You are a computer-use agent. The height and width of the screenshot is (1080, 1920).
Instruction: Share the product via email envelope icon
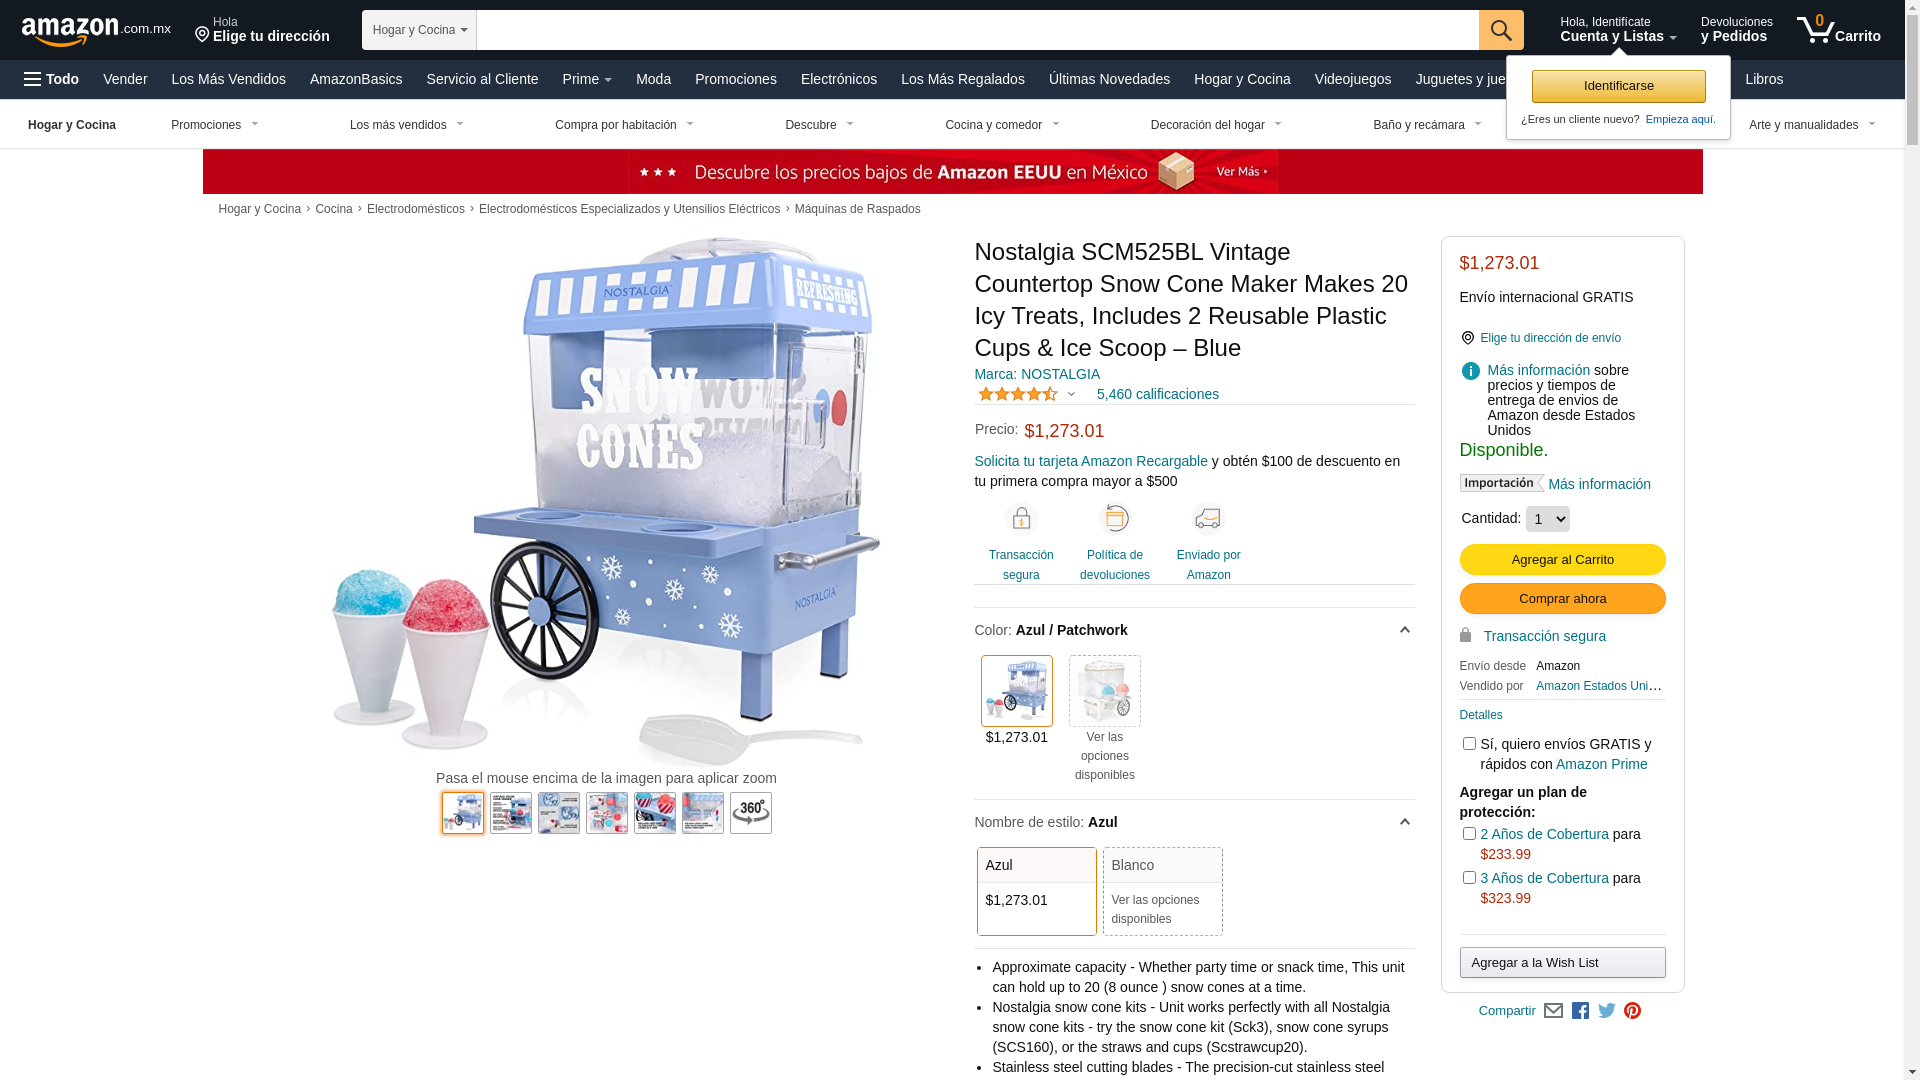click(x=1553, y=1011)
